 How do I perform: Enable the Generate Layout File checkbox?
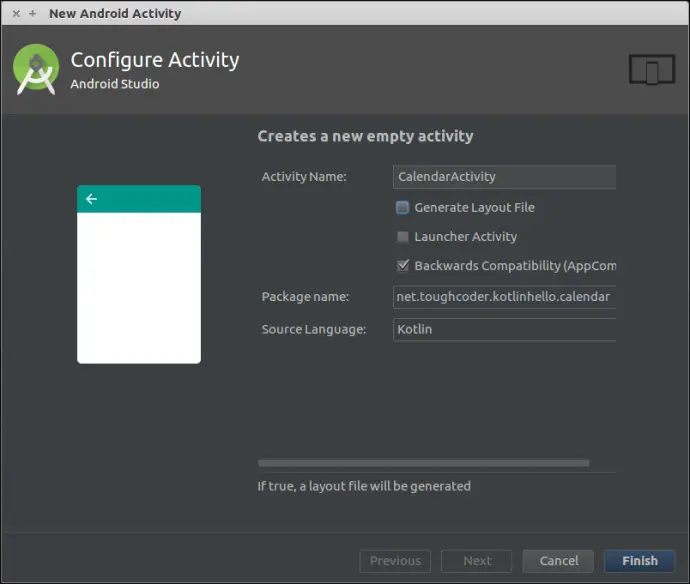(x=402, y=207)
